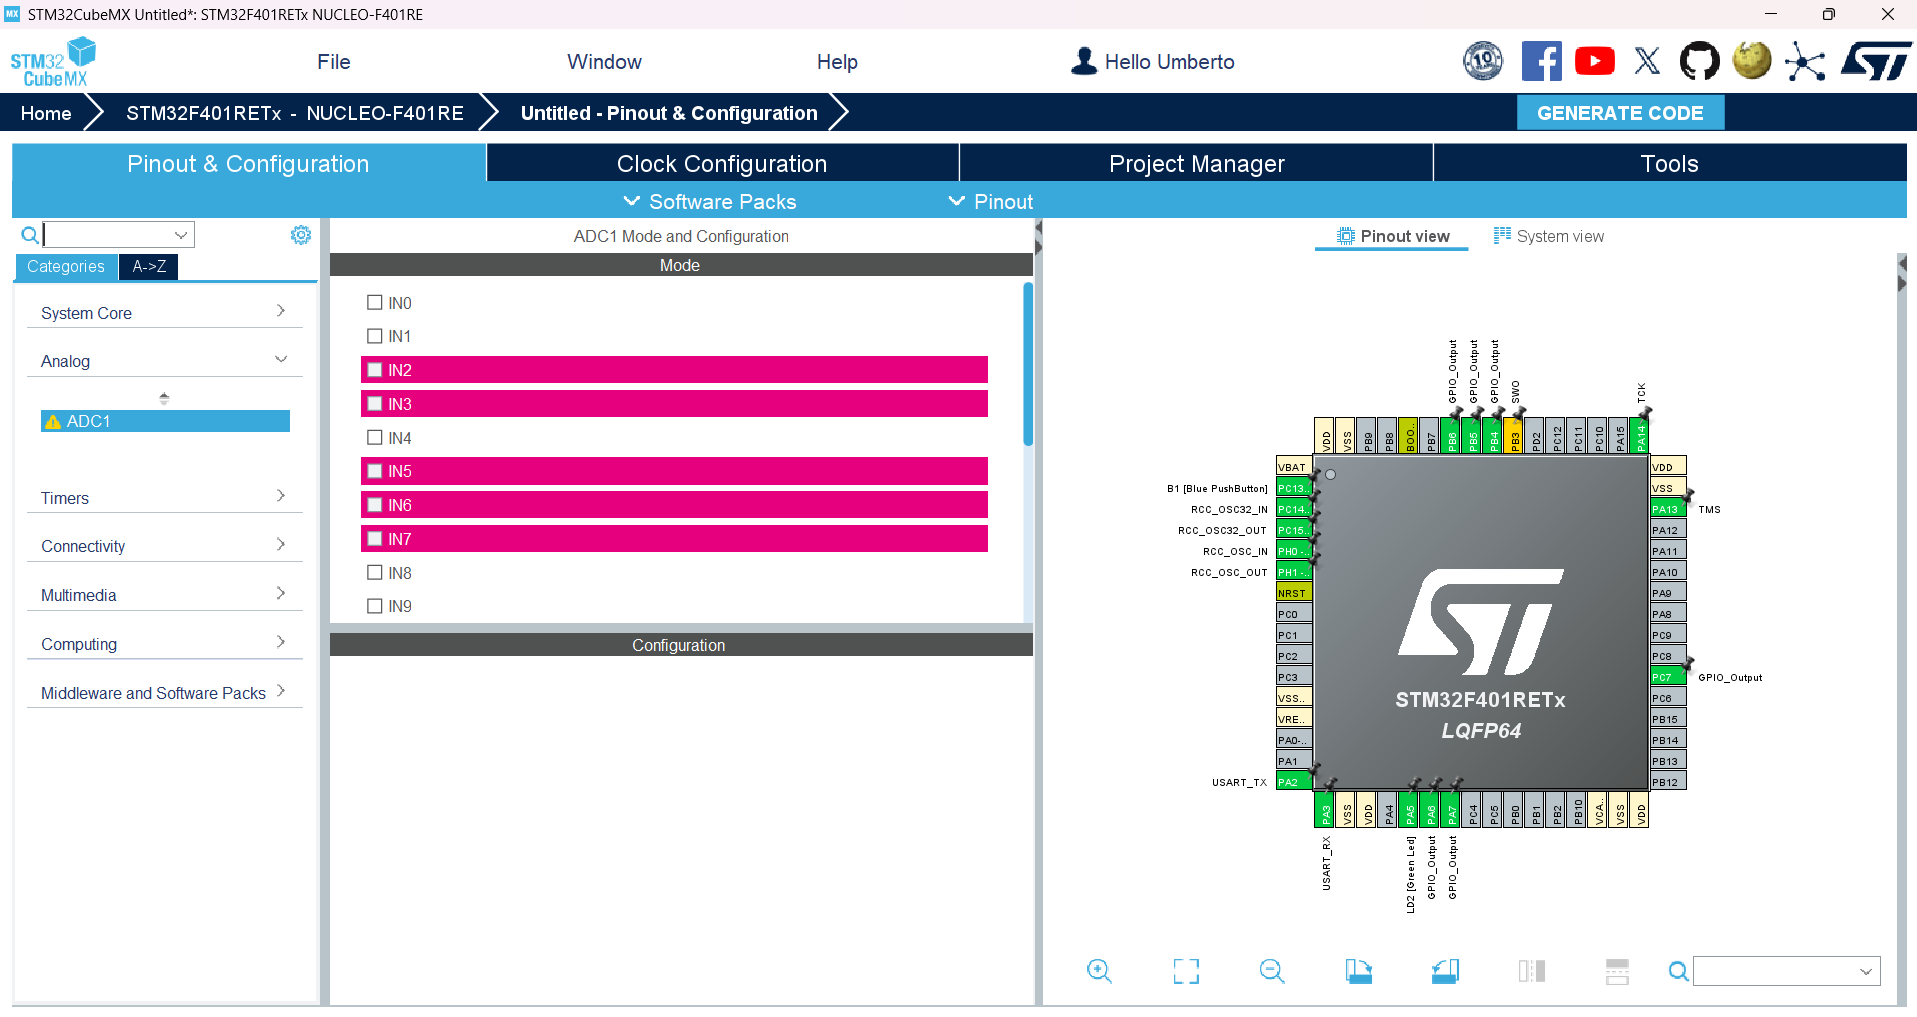Open the pin search combo box dropdown
The image size is (1917, 1017).
tap(1866, 971)
